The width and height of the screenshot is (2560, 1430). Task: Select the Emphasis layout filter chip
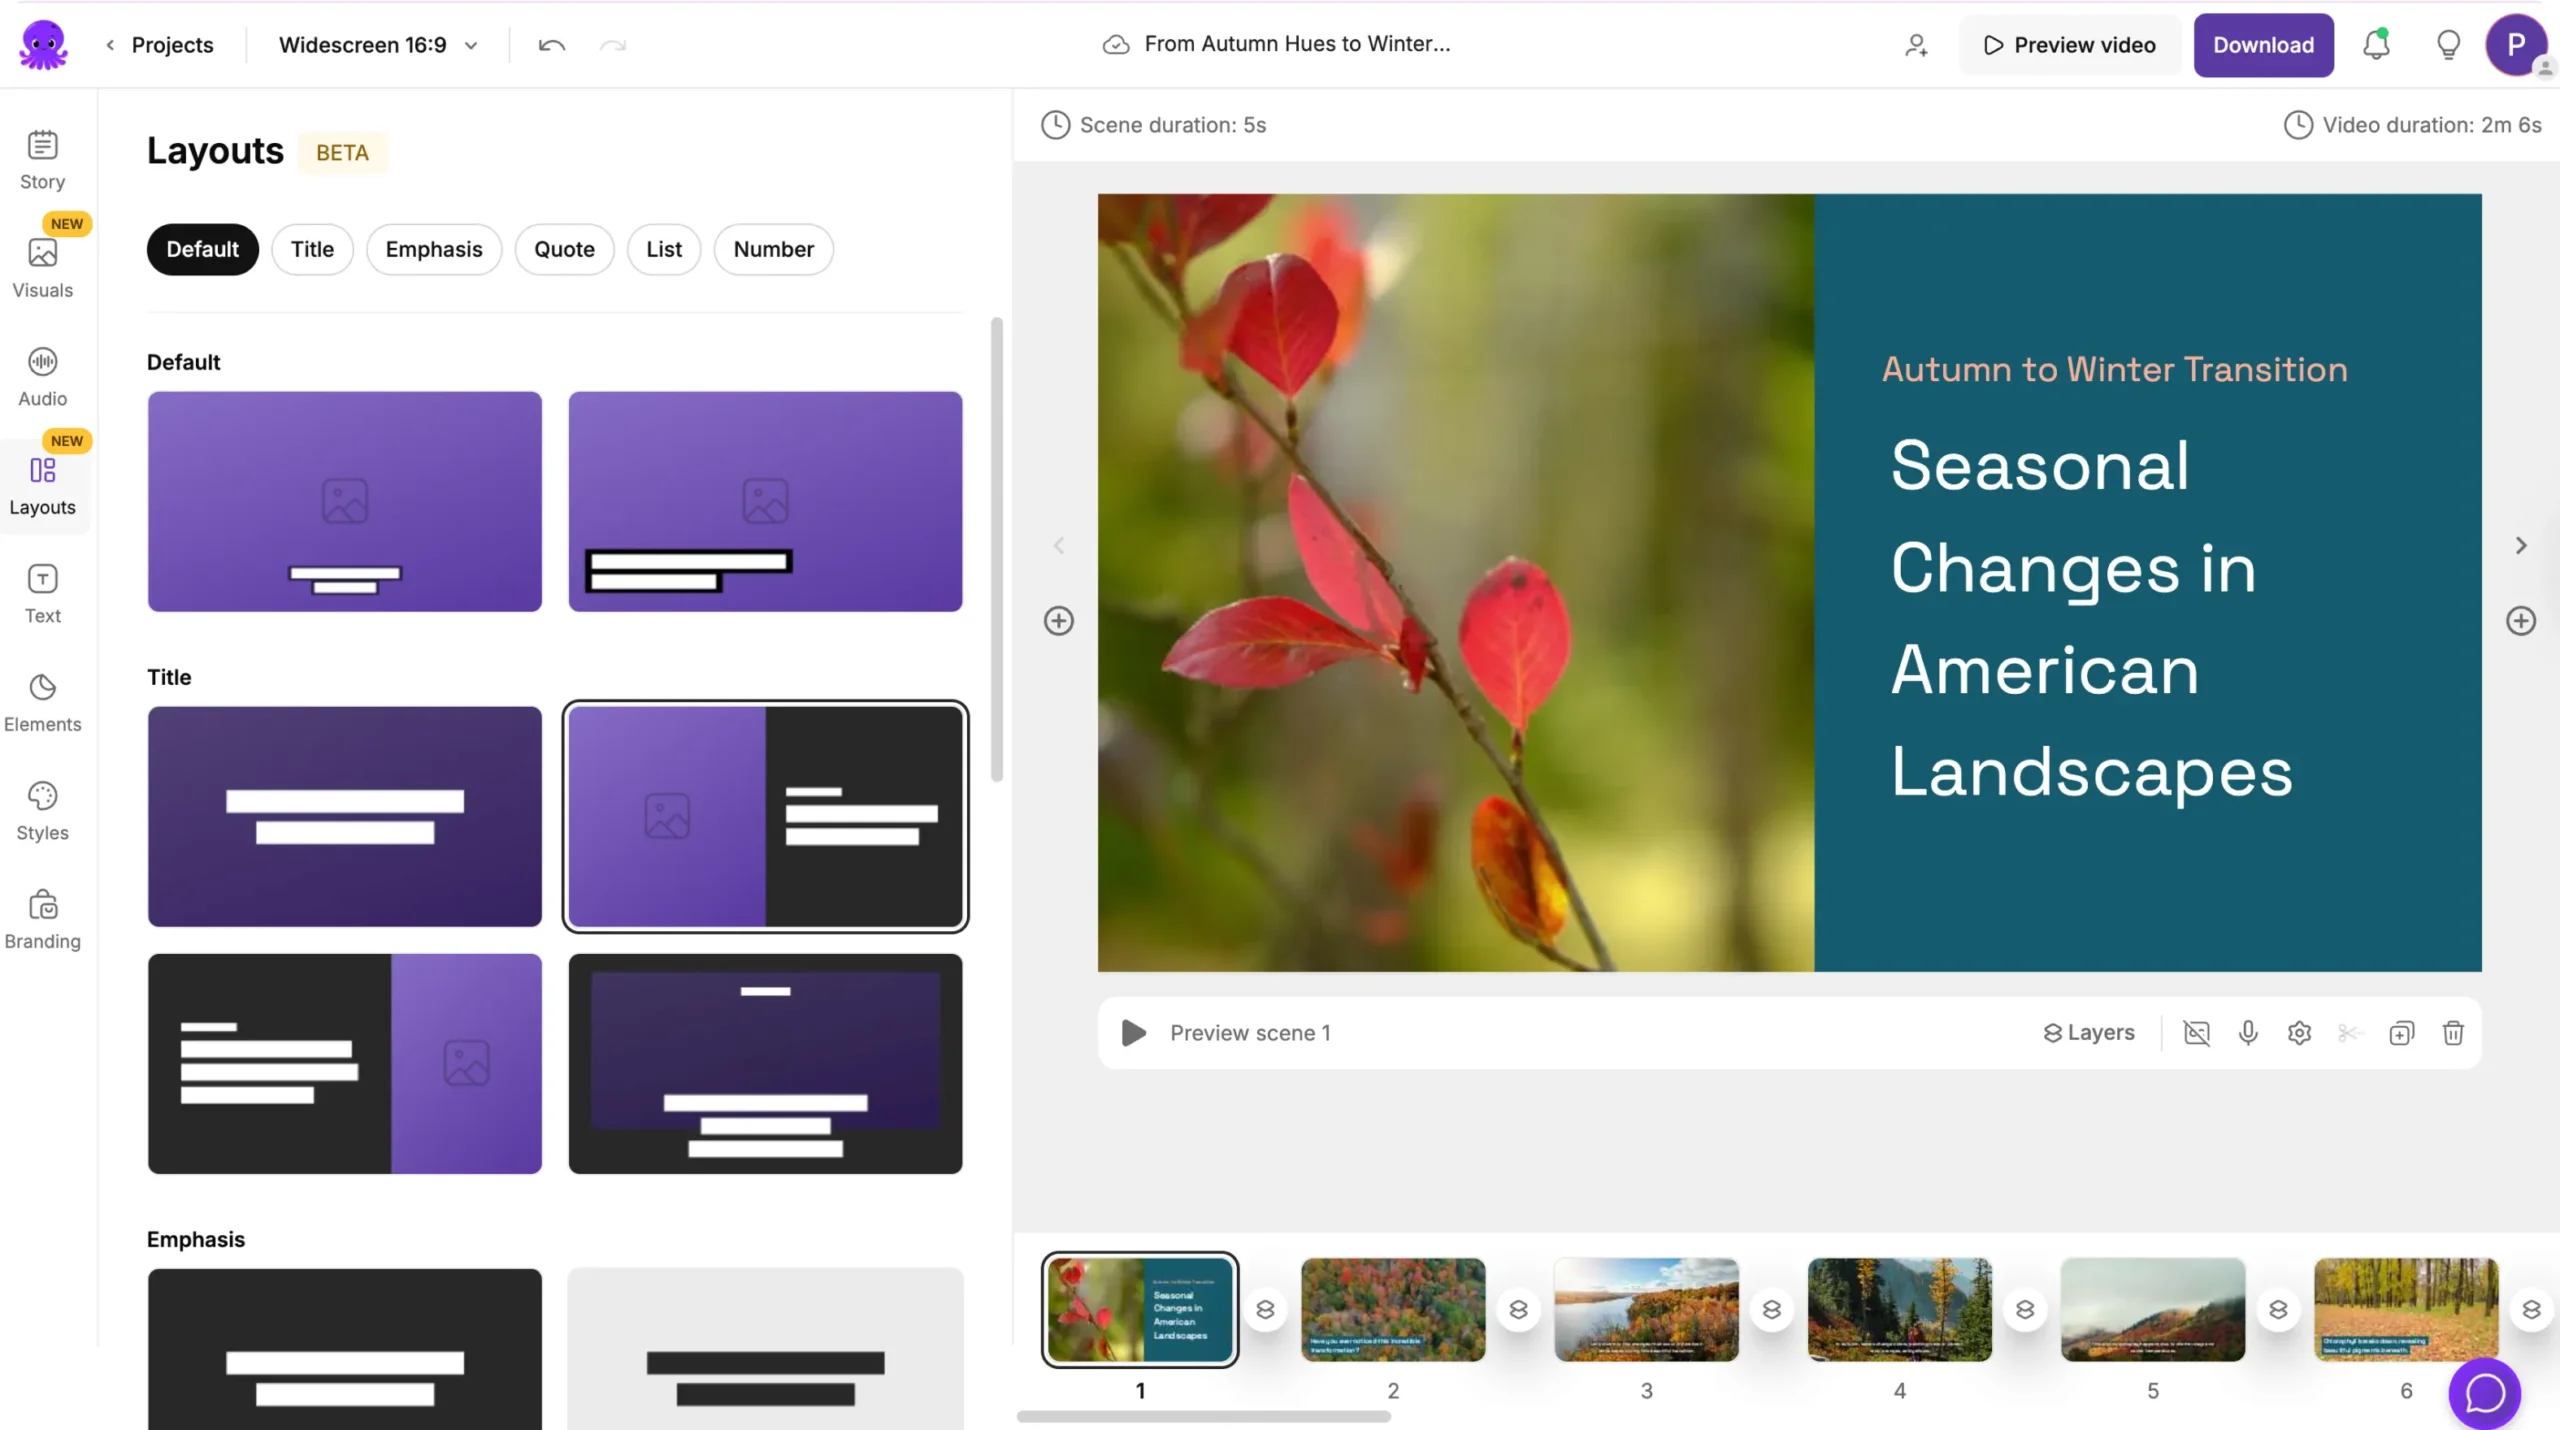click(x=433, y=249)
